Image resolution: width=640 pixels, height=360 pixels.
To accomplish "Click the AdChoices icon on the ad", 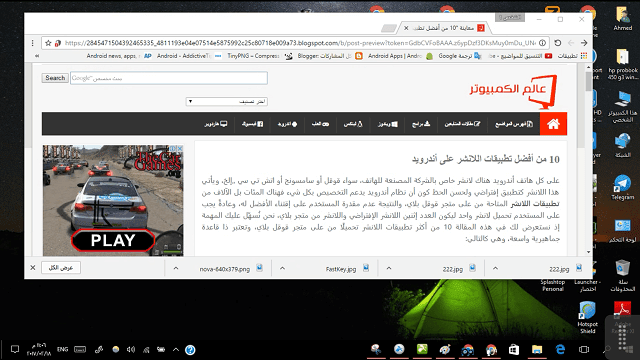I will coord(173,149).
